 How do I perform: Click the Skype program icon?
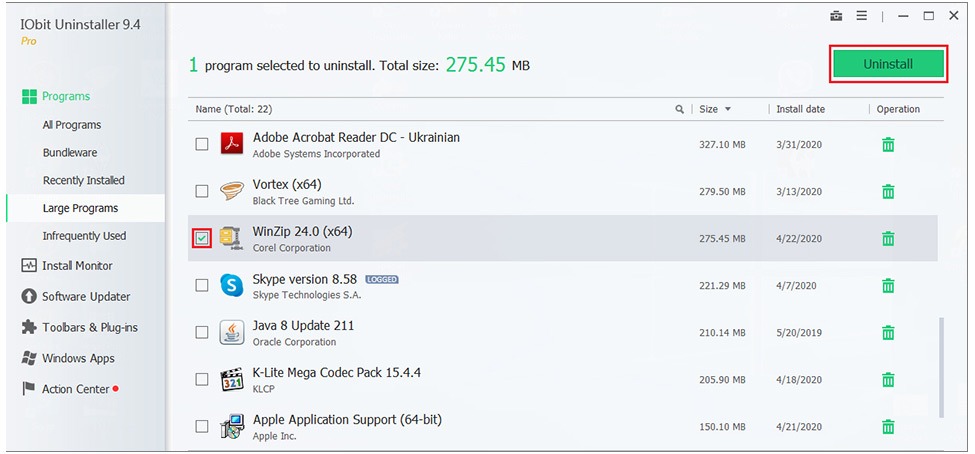[232, 285]
